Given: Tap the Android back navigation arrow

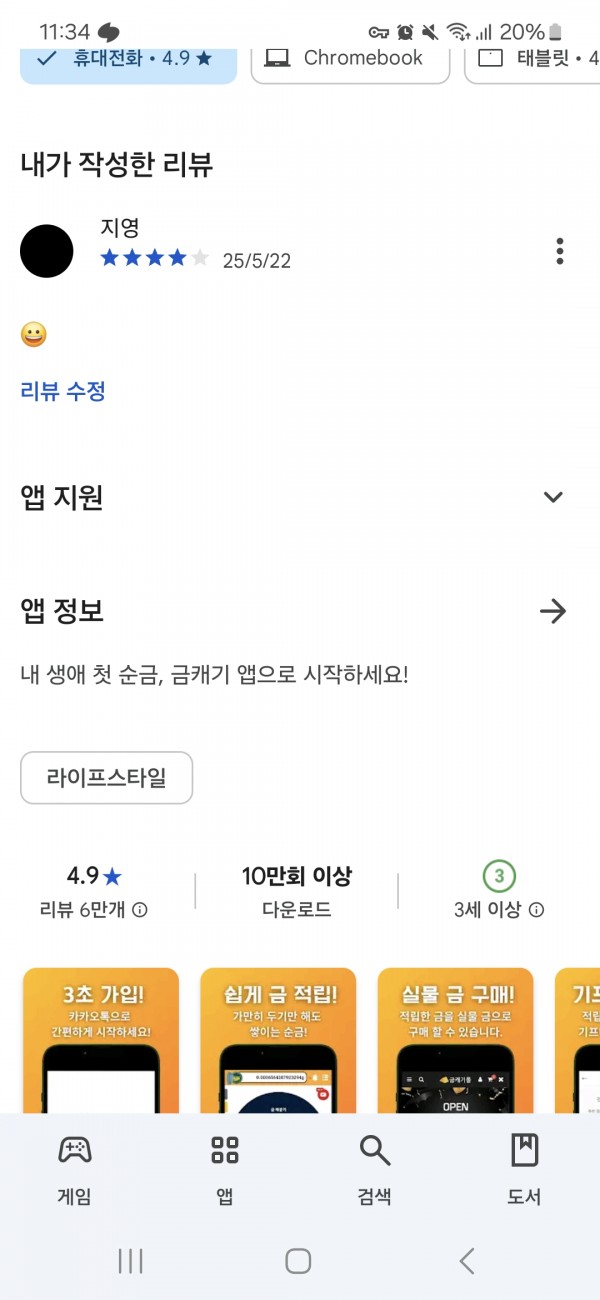Looking at the screenshot, I should point(467,1261).
